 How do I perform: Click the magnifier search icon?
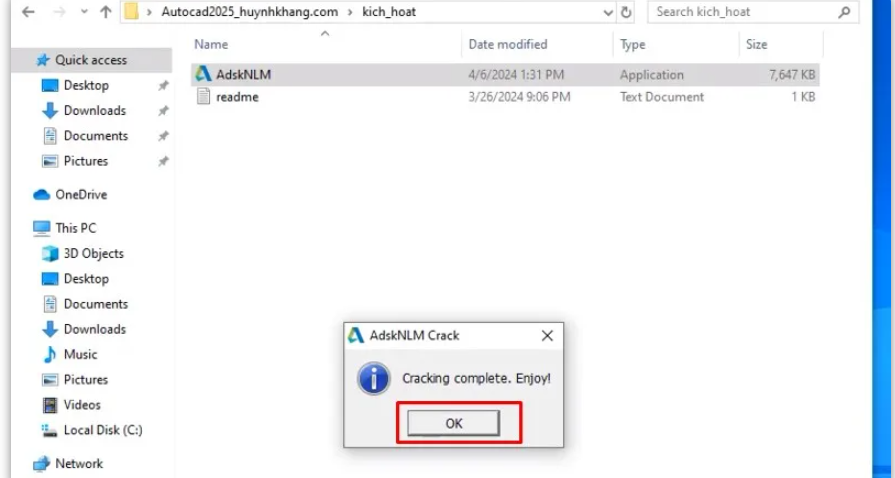click(x=844, y=12)
